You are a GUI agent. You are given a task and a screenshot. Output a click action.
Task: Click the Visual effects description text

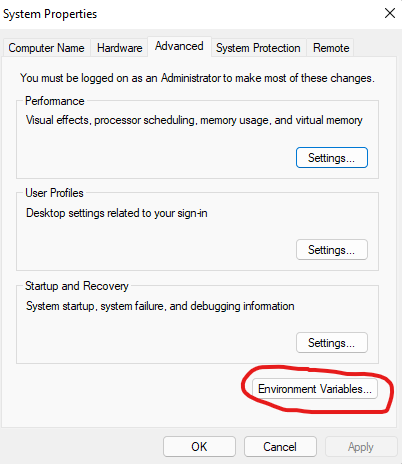(x=194, y=120)
